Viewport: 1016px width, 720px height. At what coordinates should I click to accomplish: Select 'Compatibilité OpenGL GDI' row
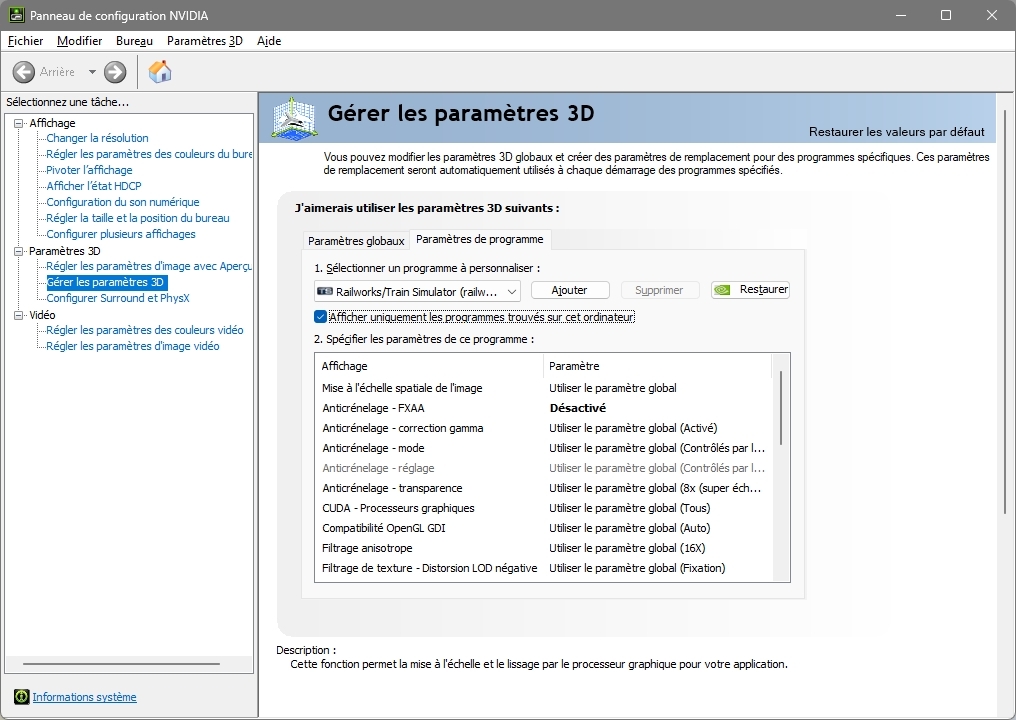(544, 528)
